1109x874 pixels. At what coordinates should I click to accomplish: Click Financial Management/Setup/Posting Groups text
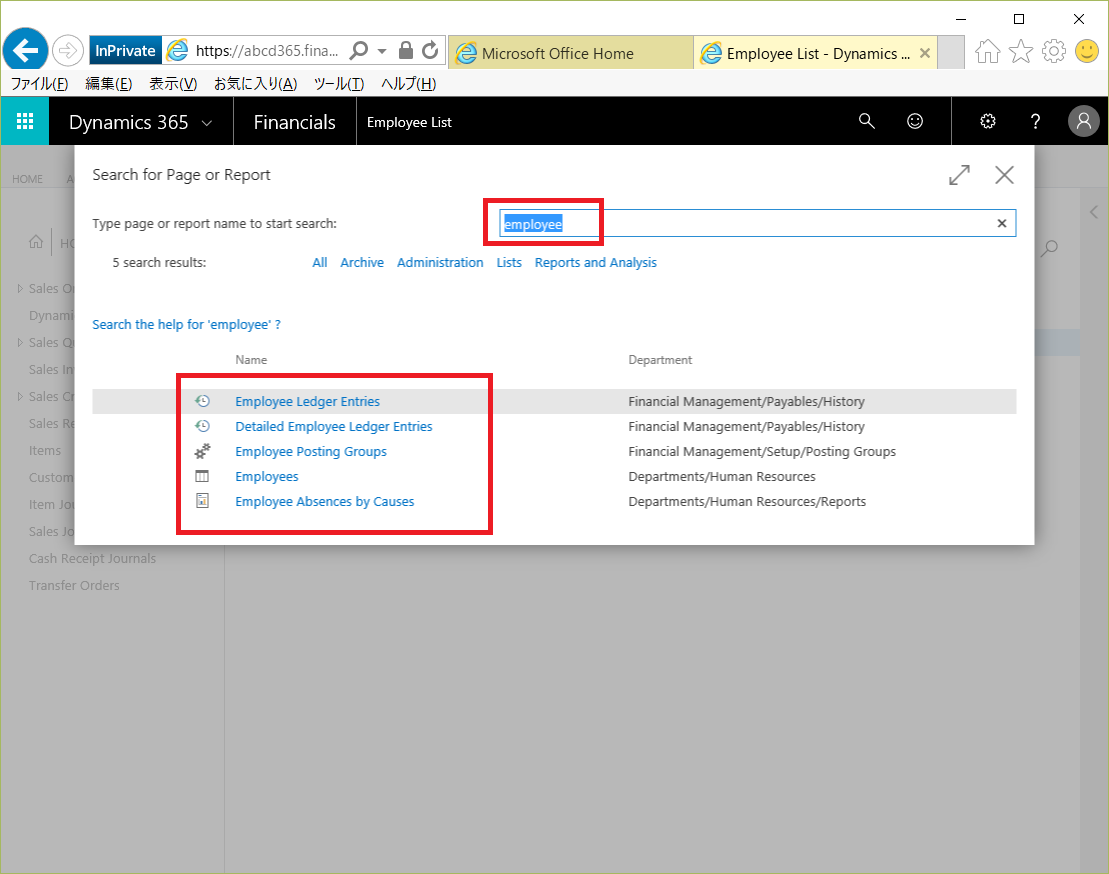(762, 451)
